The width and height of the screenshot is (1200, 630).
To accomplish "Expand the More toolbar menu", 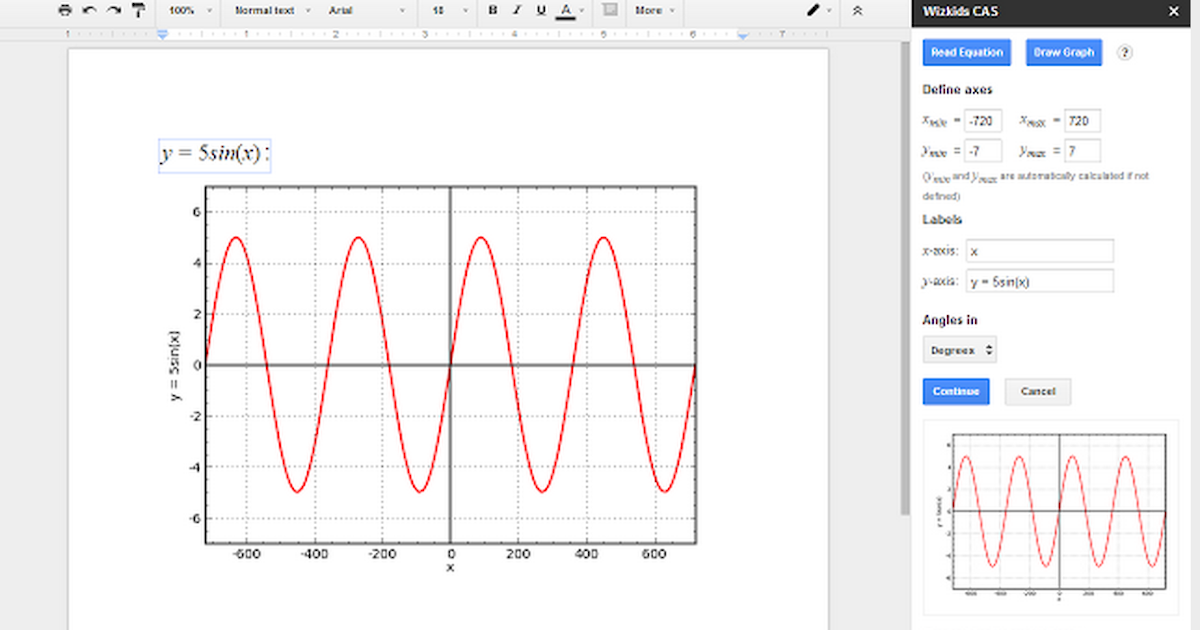I will pos(655,10).
